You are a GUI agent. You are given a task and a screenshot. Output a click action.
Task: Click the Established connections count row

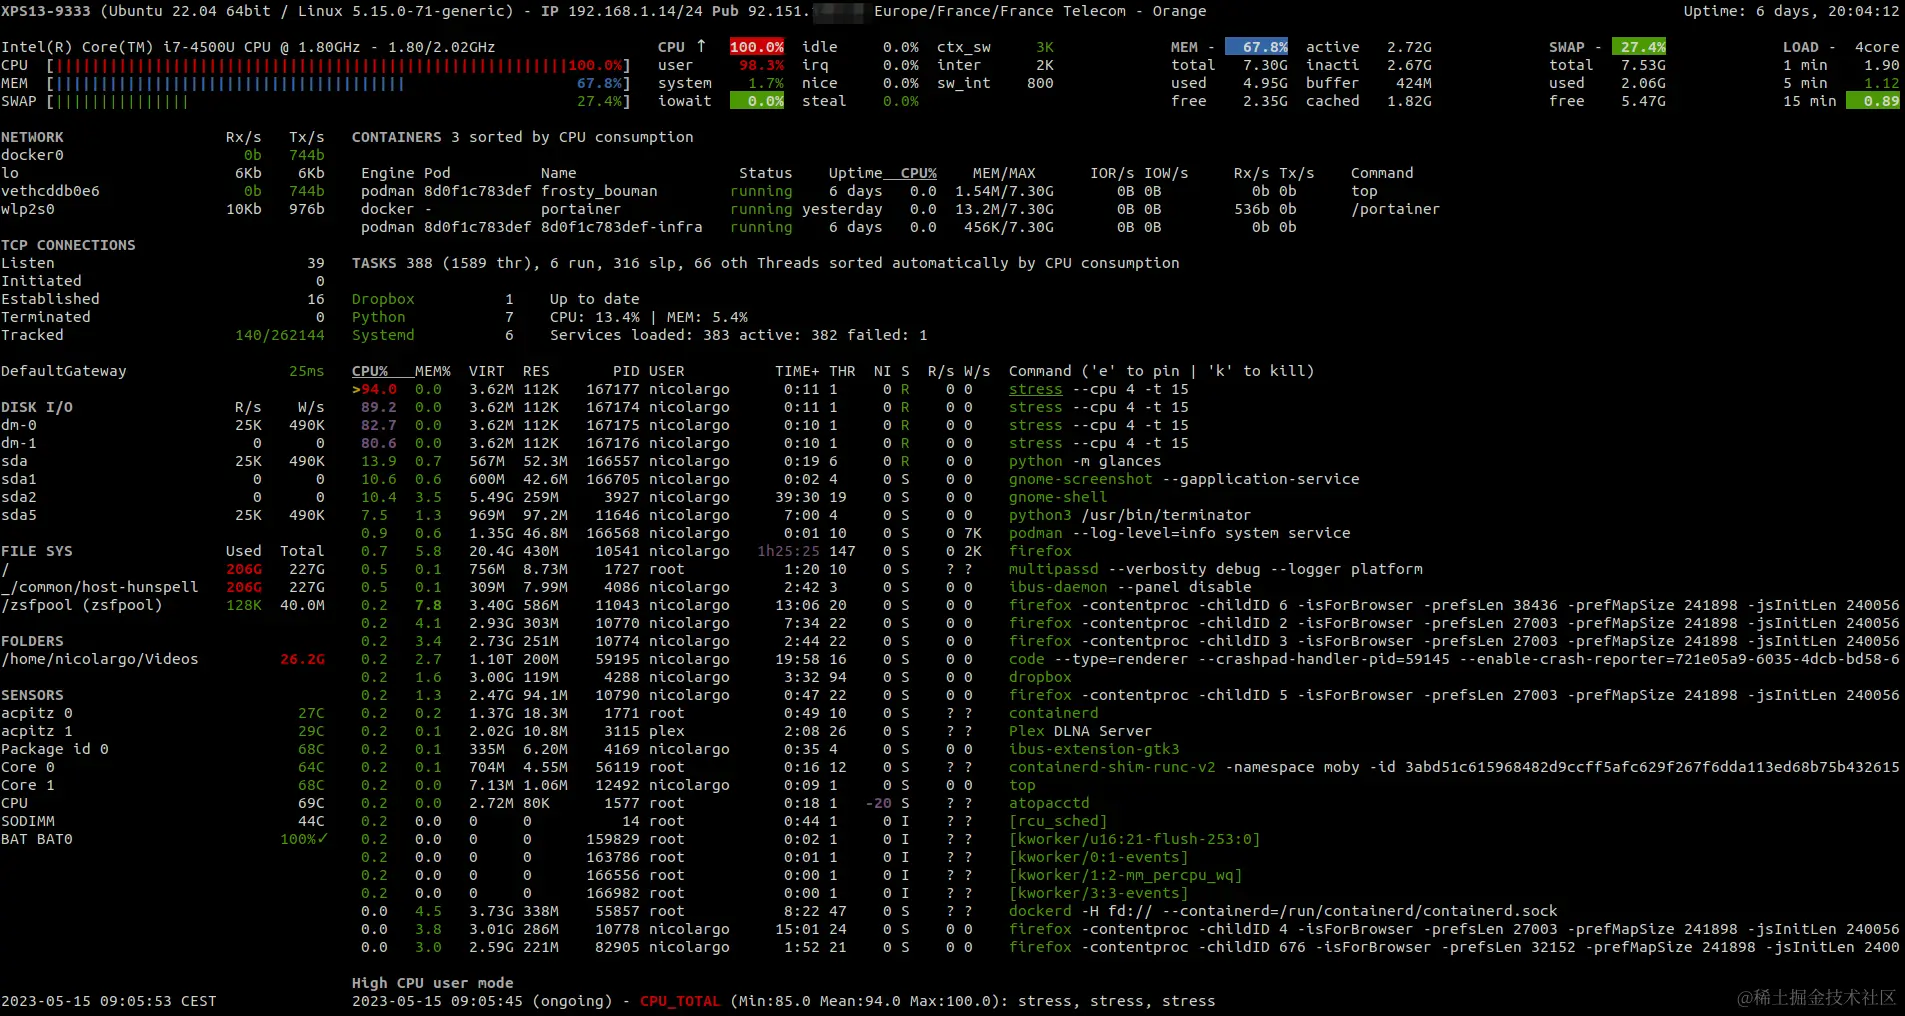click(x=163, y=299)
